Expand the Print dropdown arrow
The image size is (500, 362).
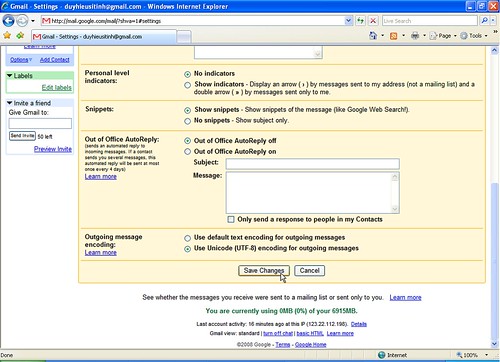424,35
